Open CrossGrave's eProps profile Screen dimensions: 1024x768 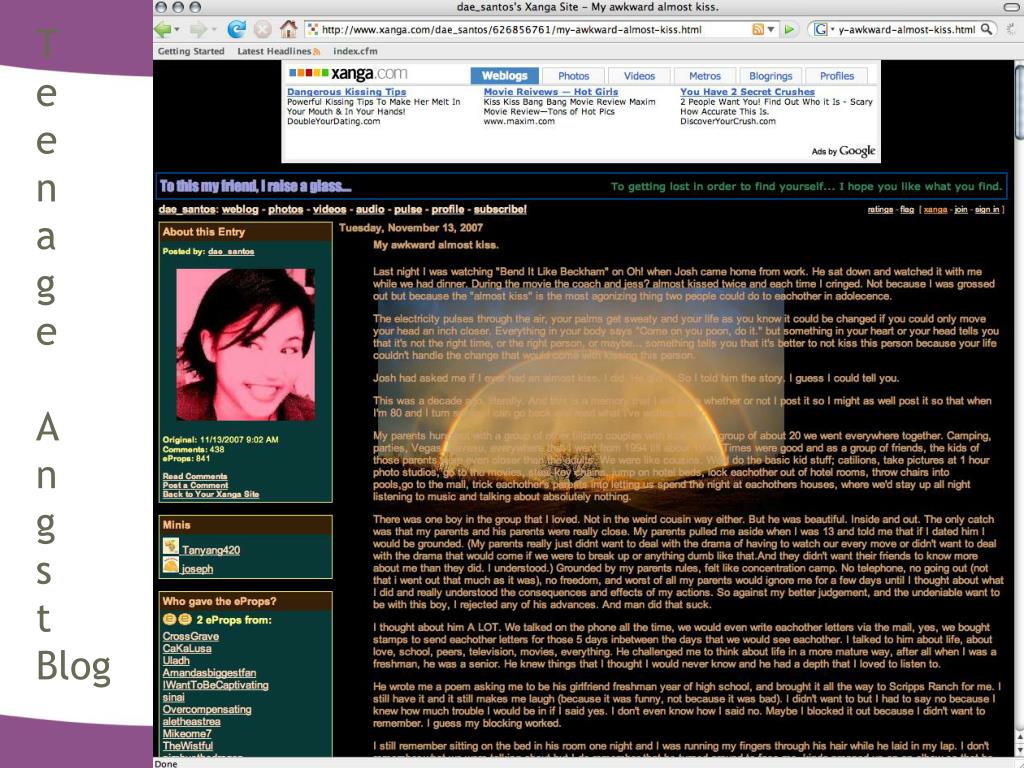click(191, 636)
